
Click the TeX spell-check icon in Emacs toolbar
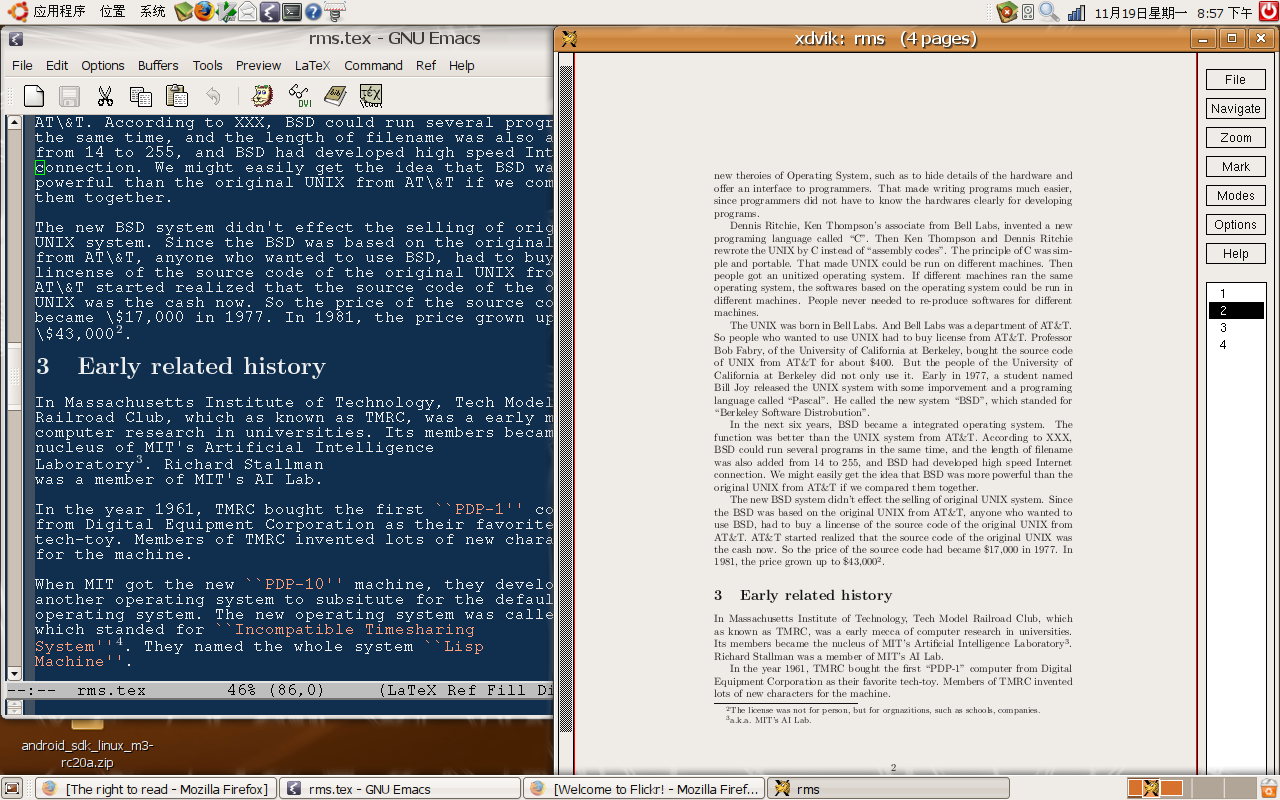click(371, 96)
